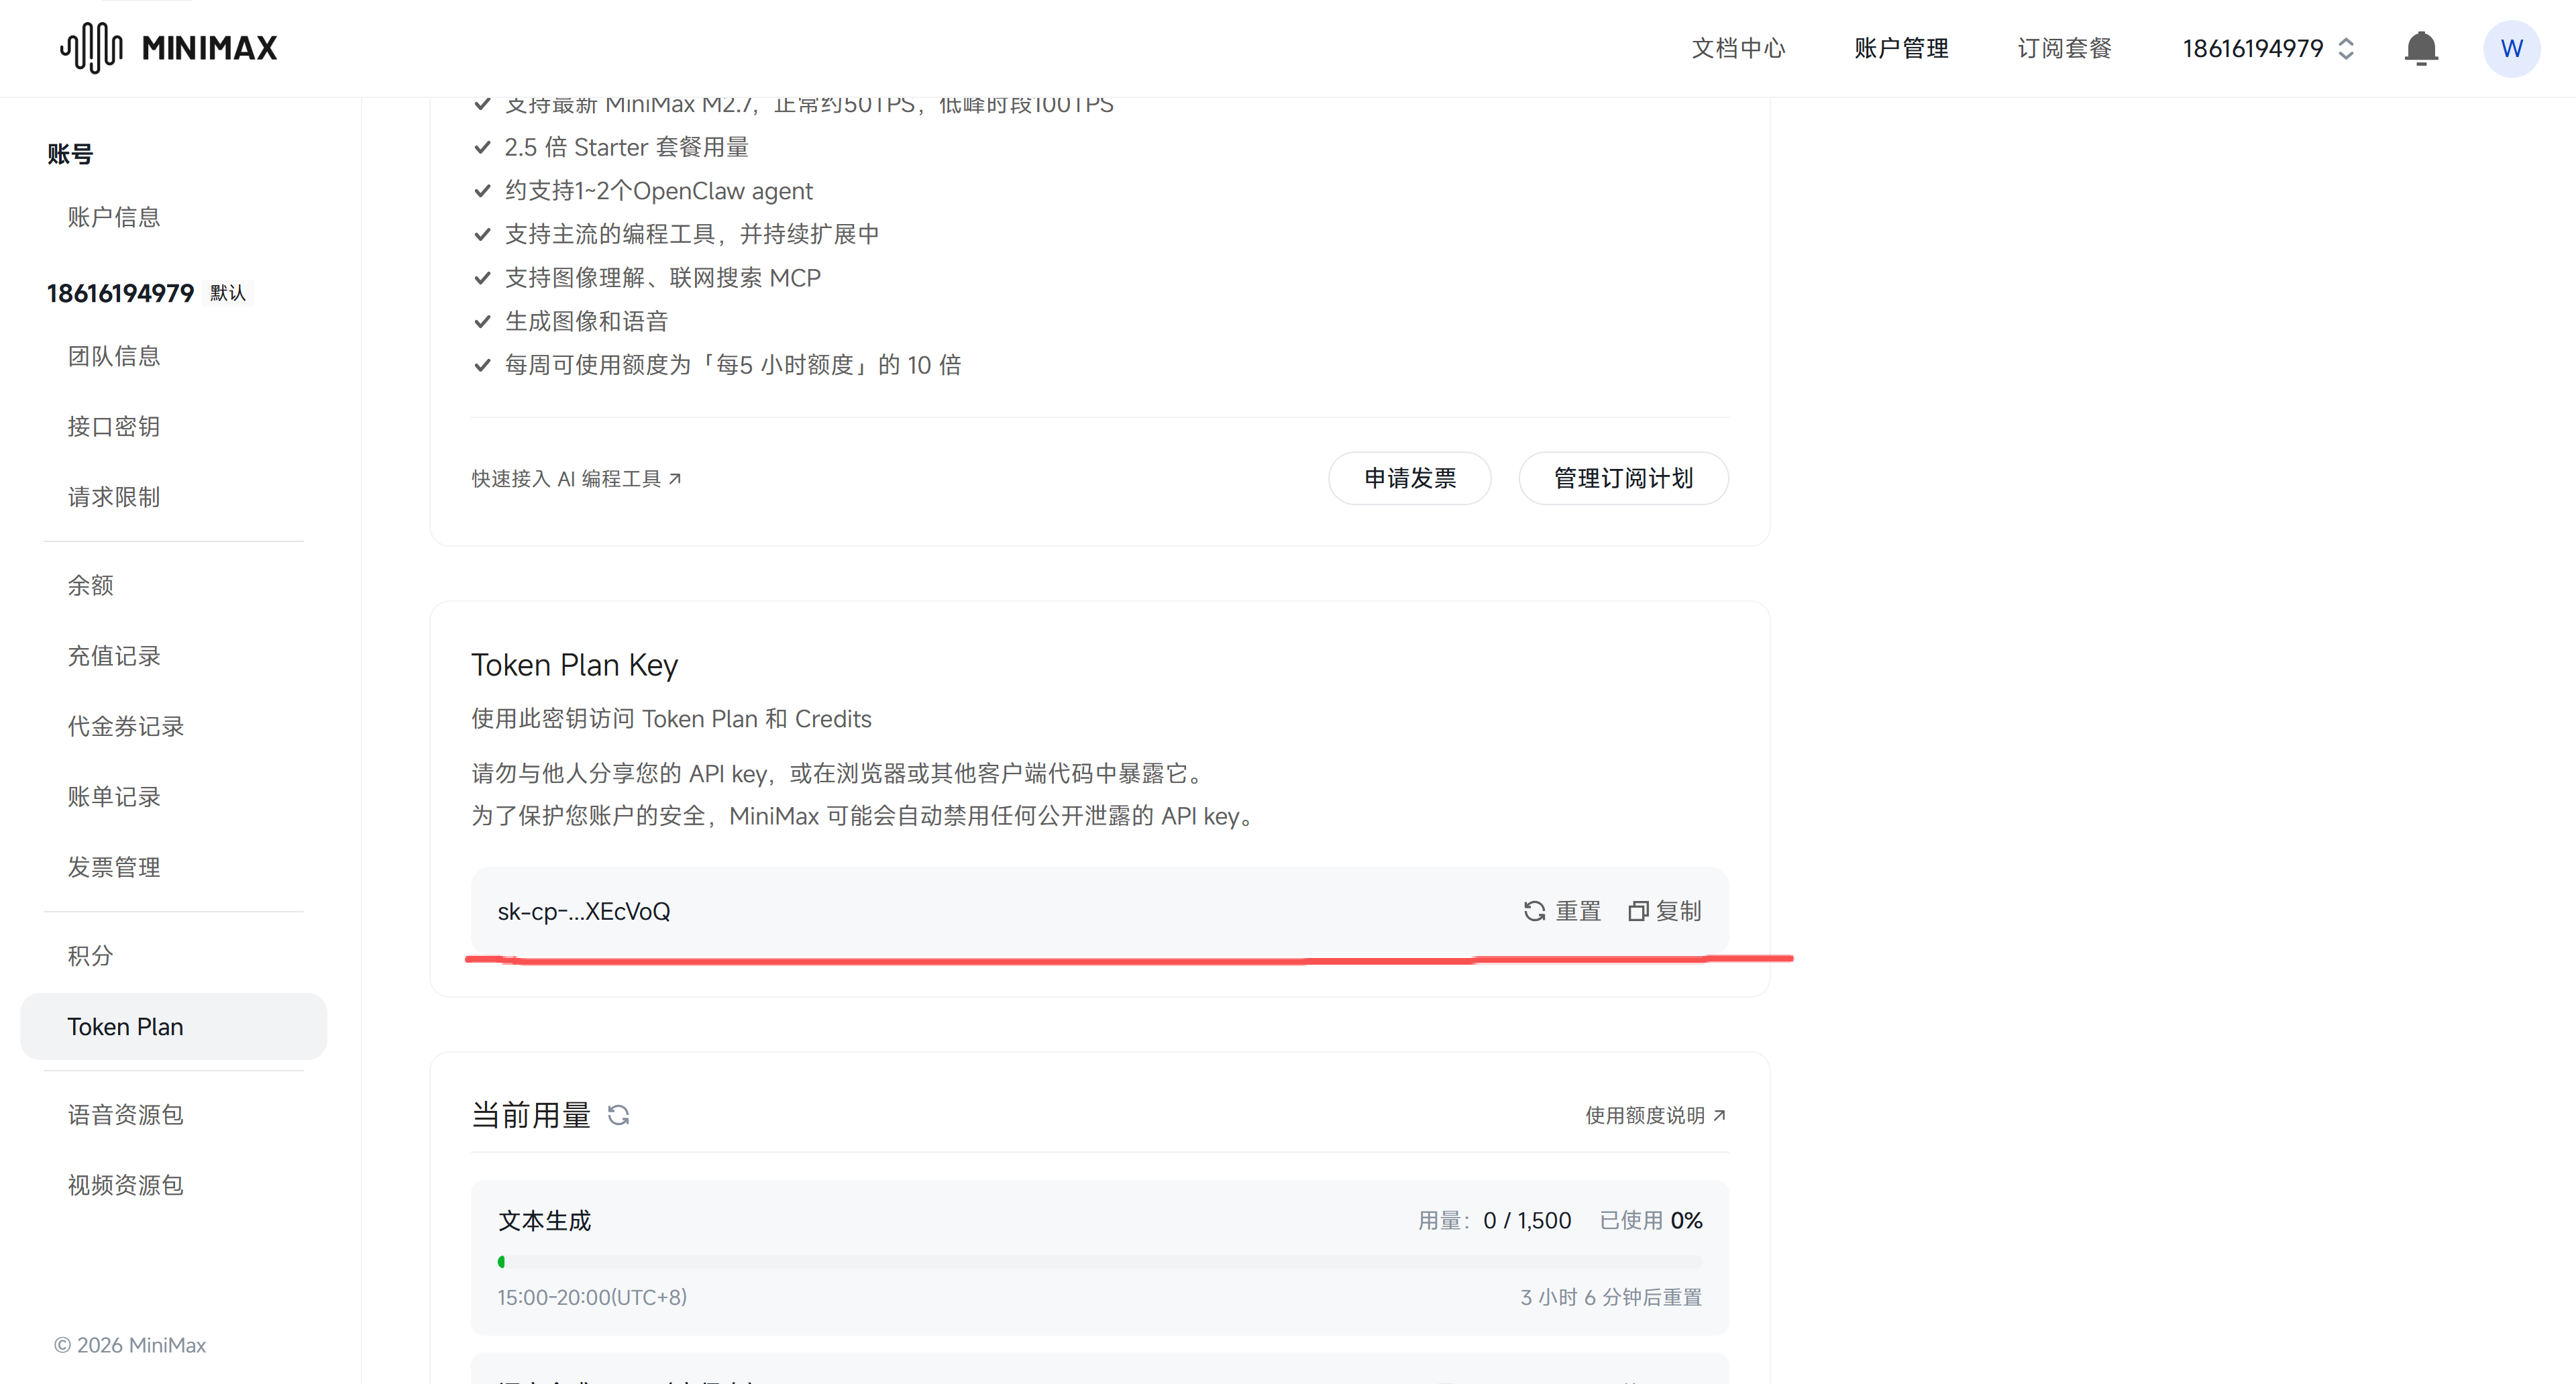This screenshot has height=1384, width=2576.
Task: Open Interface Keys in sidebar
Action: [114, 427]
